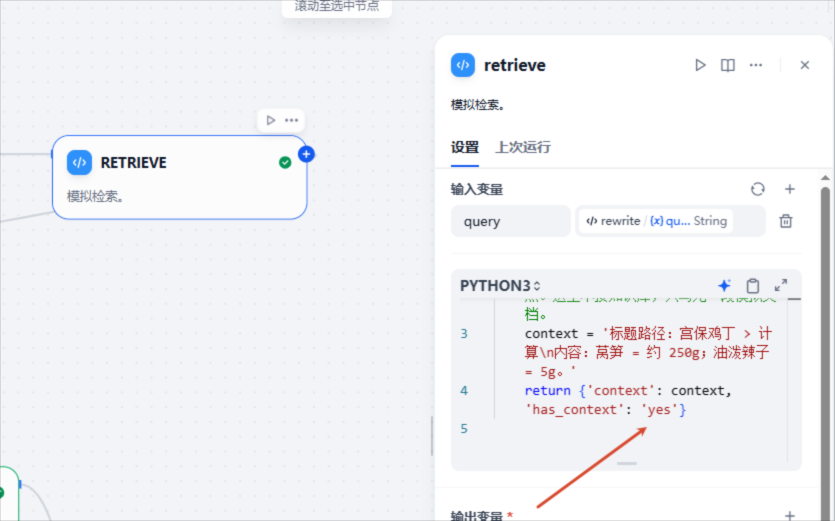This screenshot has width=835, height=521.
Task: Click the AI code generator sparkle icon
Action: (x=724, y=286)
